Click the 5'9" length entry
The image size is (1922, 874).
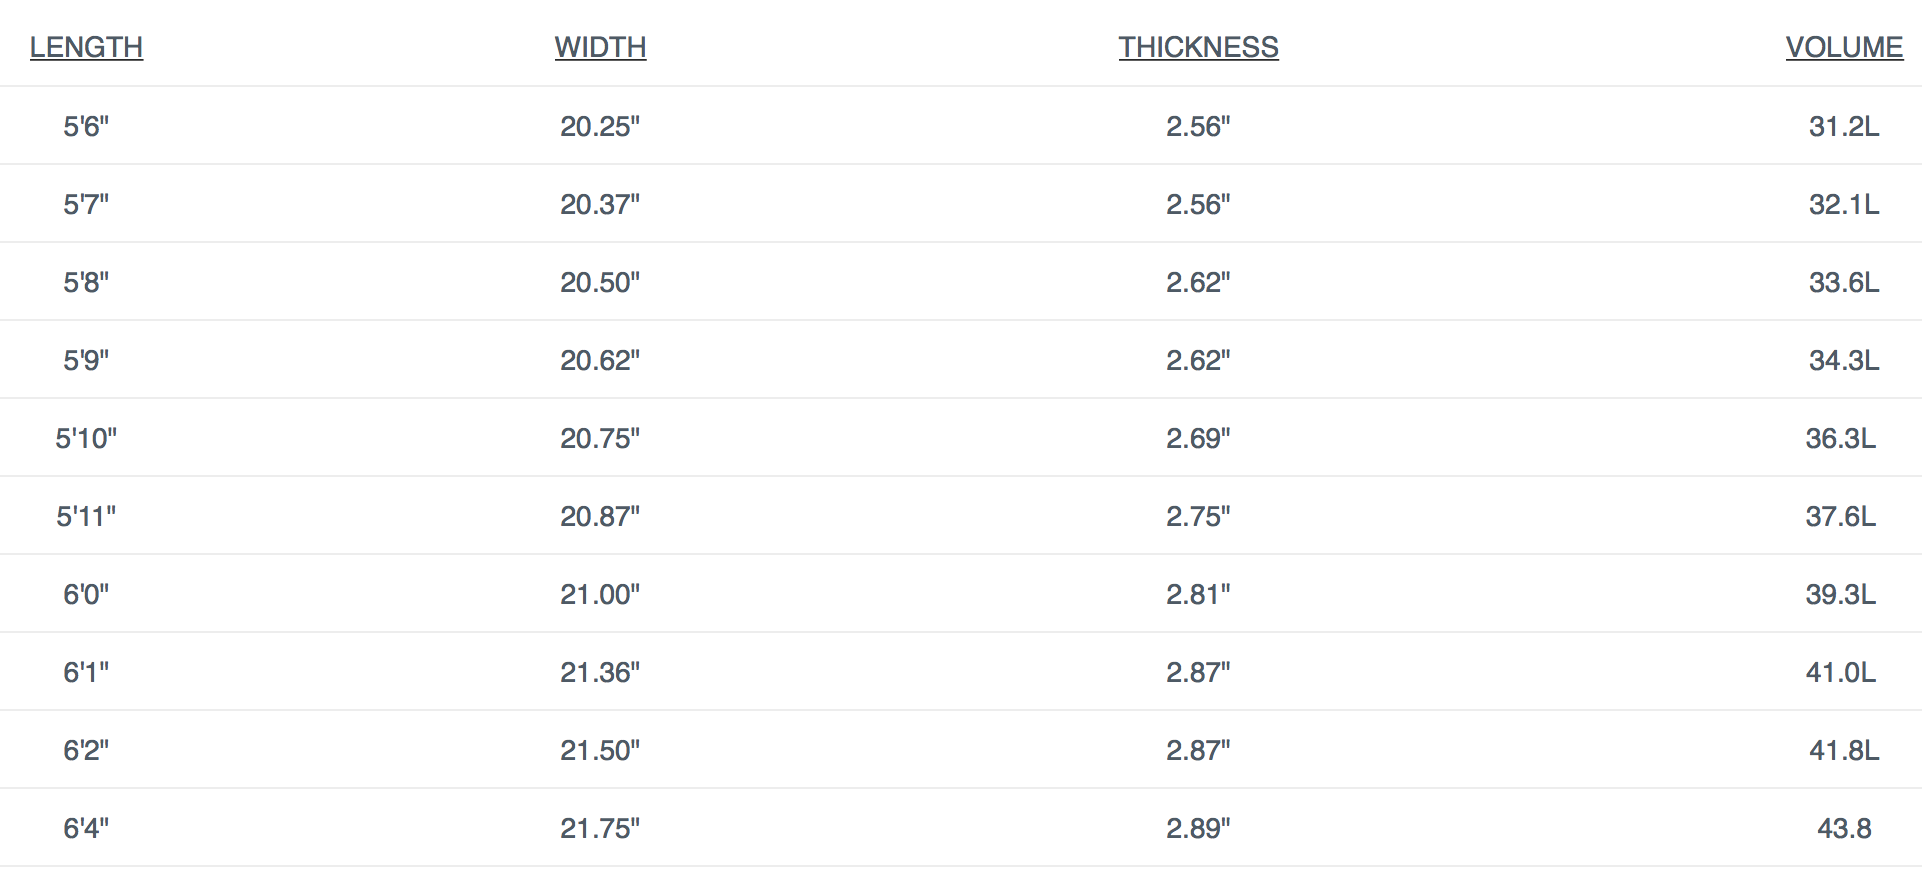[x=86, y=360]
